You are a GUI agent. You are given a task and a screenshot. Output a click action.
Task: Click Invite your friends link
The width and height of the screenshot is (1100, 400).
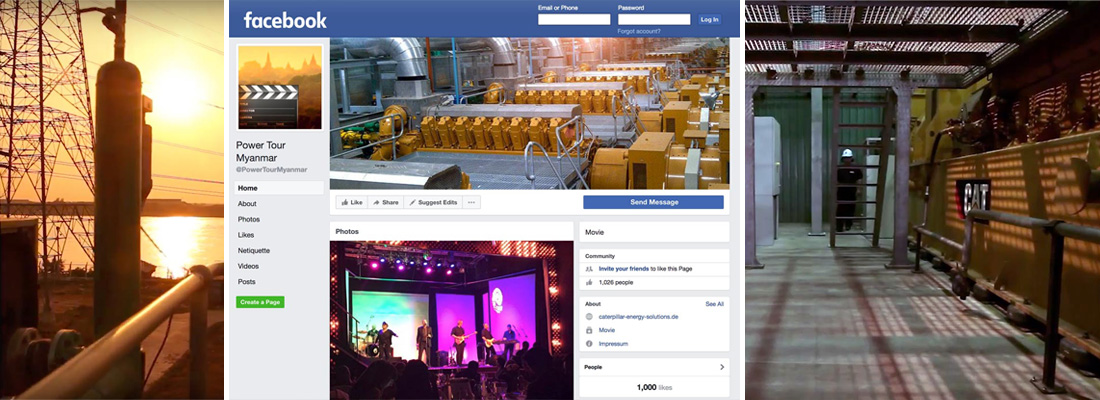tap(623, 269)
